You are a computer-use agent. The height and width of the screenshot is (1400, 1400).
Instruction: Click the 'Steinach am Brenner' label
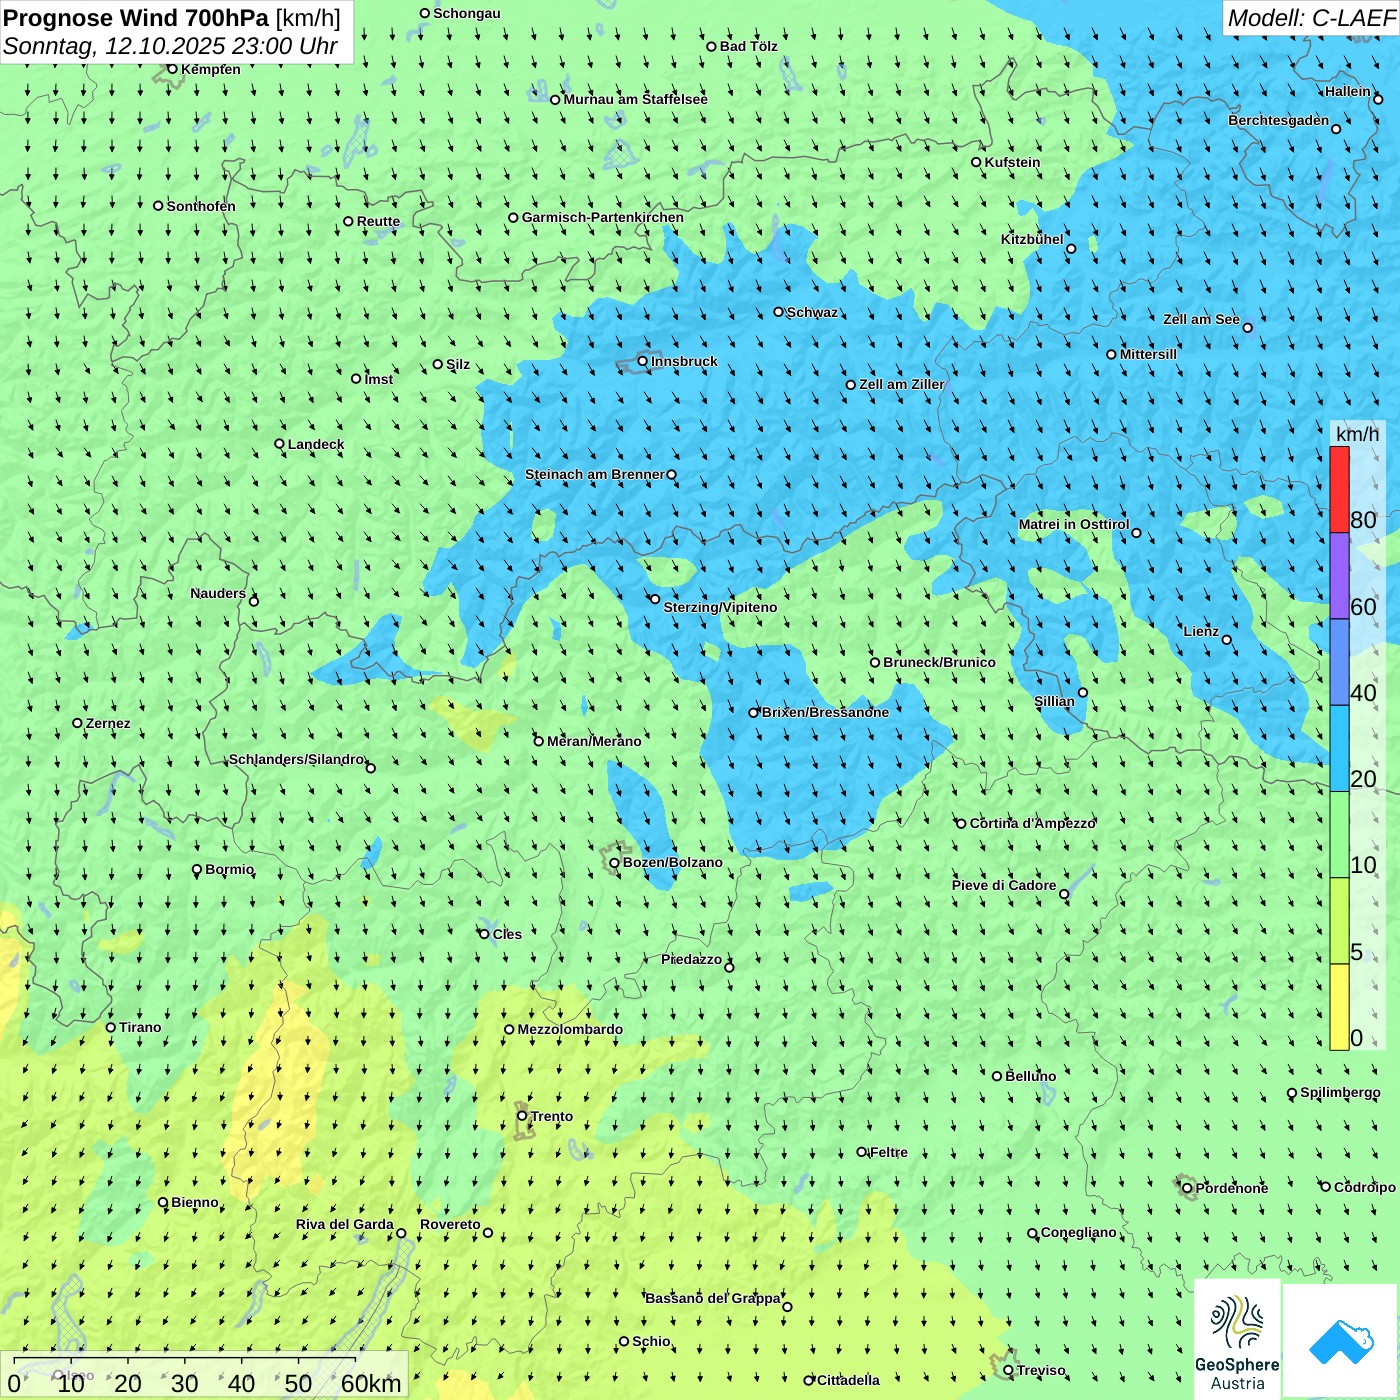[595, 474]
